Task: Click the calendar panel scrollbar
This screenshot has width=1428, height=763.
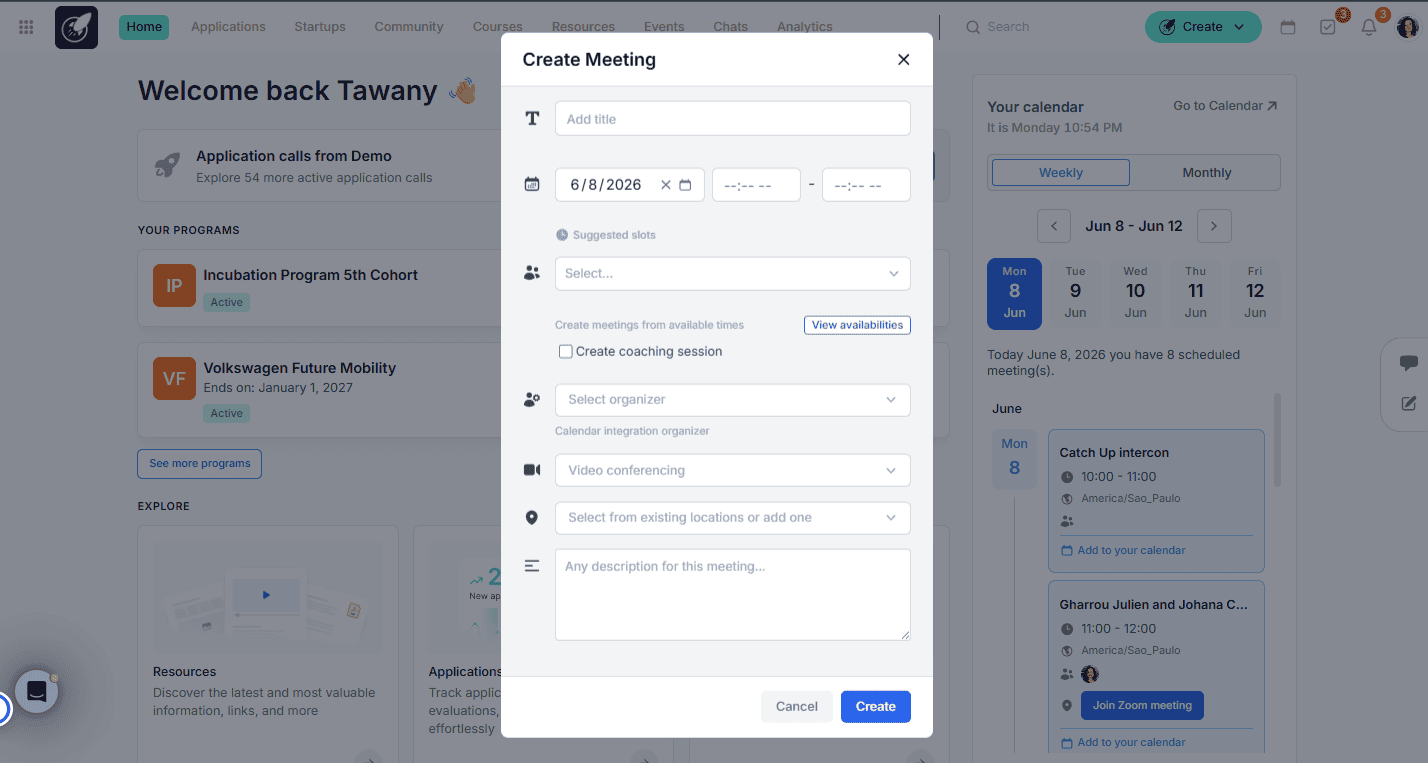Action: (1276, 440)
